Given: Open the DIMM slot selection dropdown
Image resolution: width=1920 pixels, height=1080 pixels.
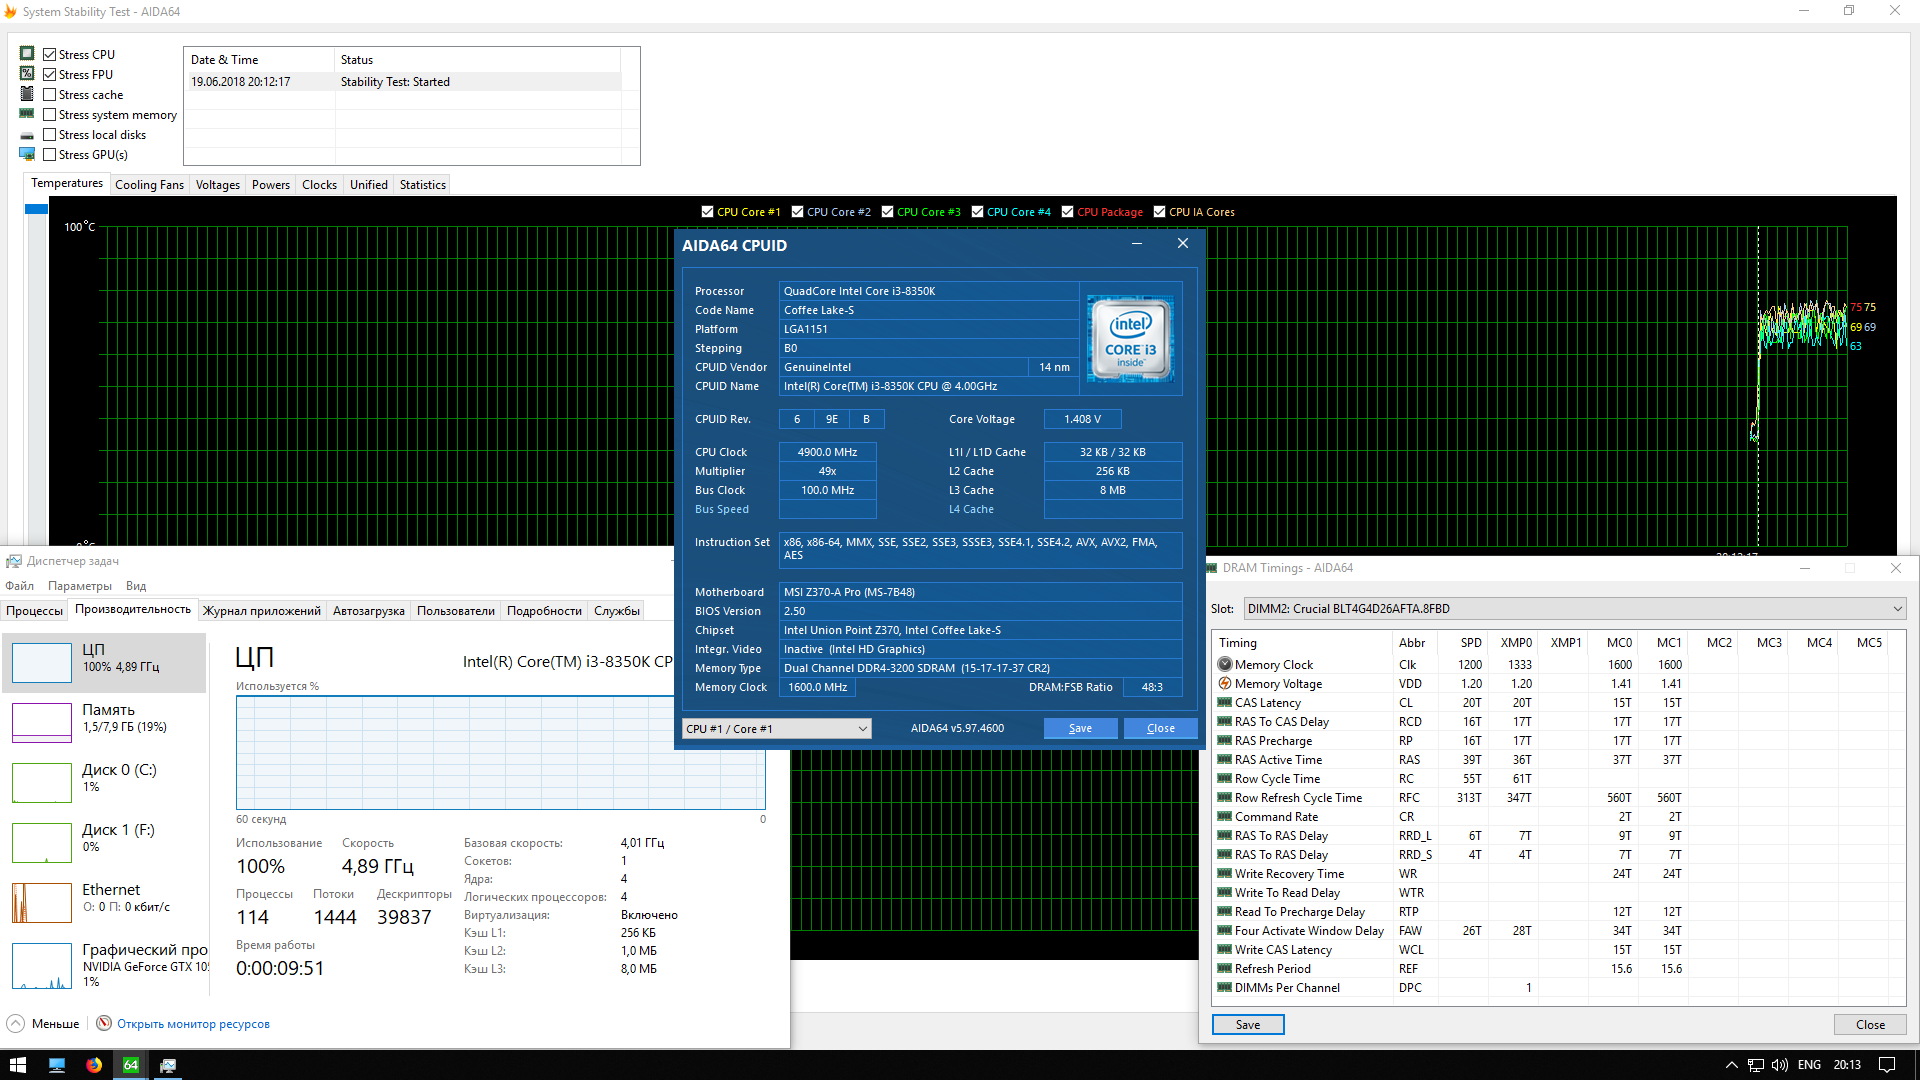Looking at the screenshot, I should click(x=1897, y=609).
